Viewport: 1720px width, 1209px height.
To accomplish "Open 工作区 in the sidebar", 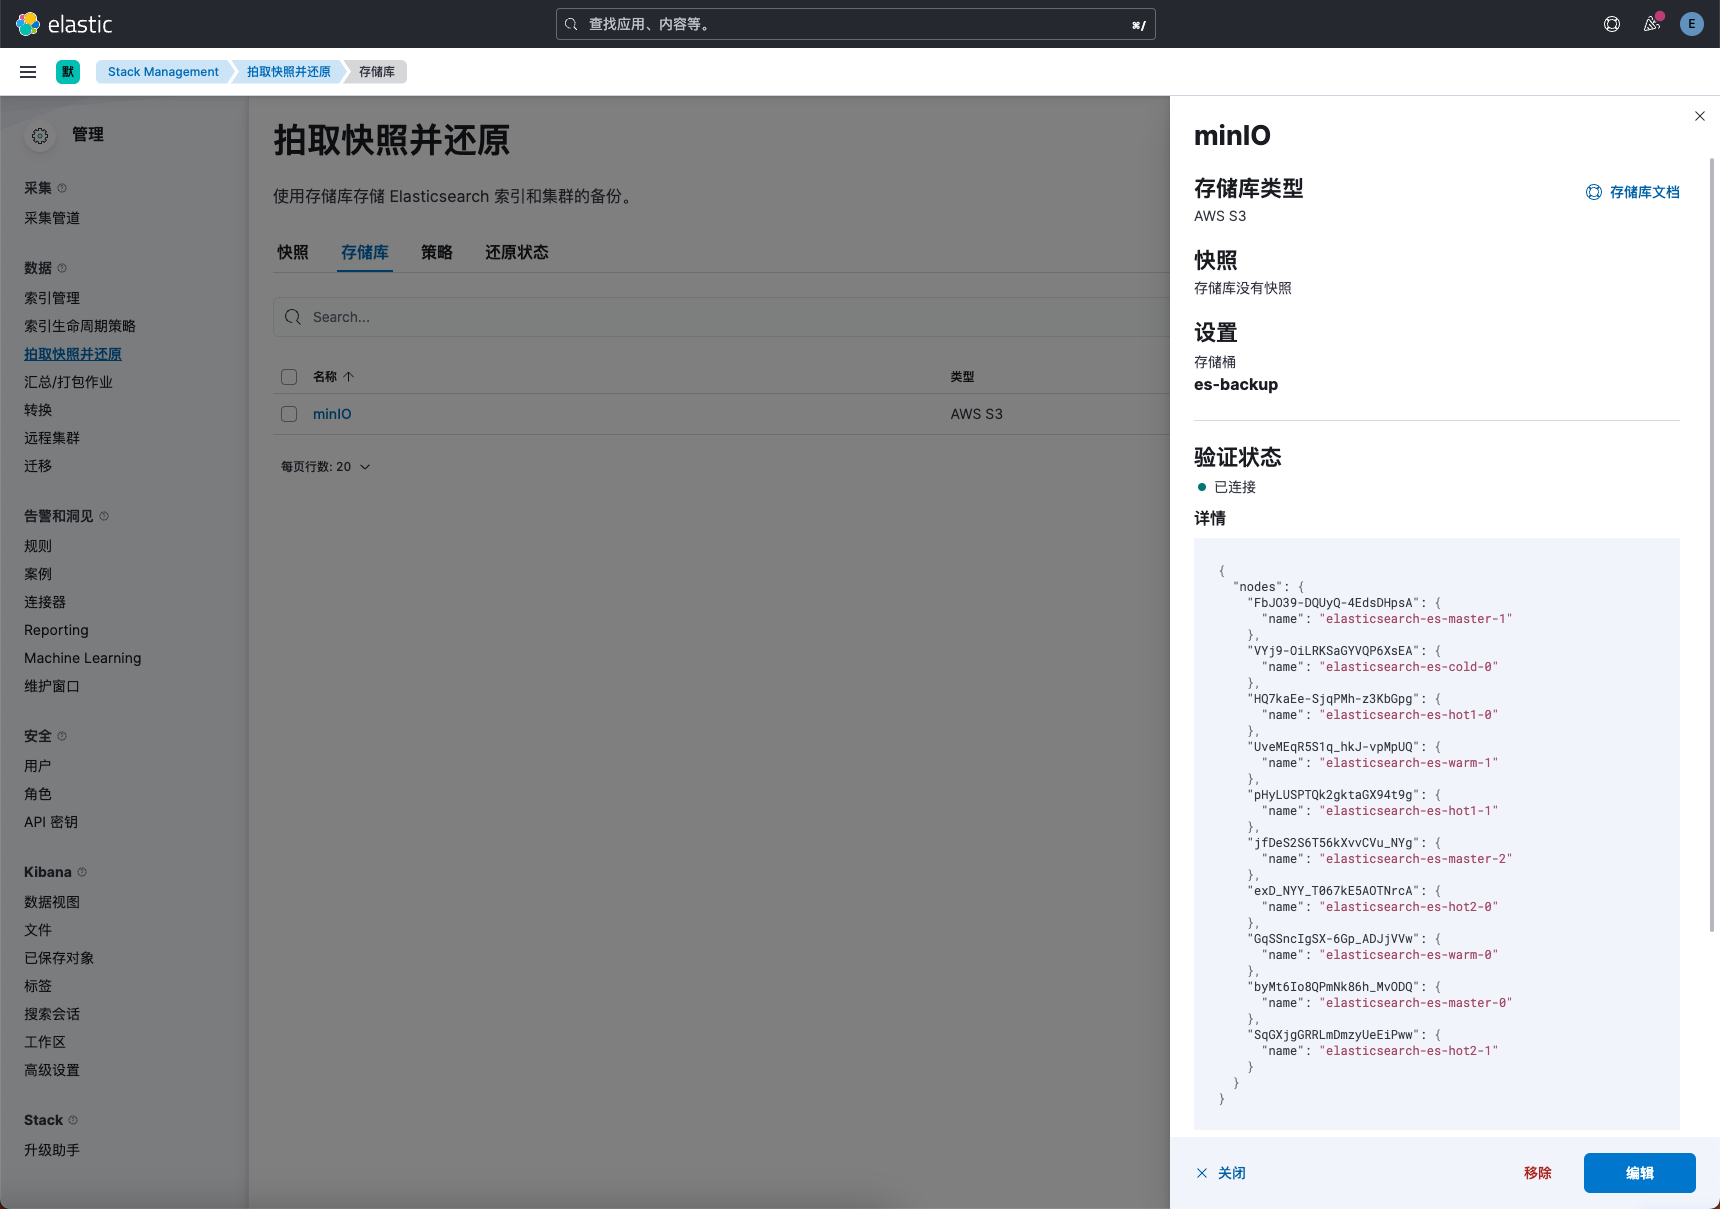I will coord(45,1042).
